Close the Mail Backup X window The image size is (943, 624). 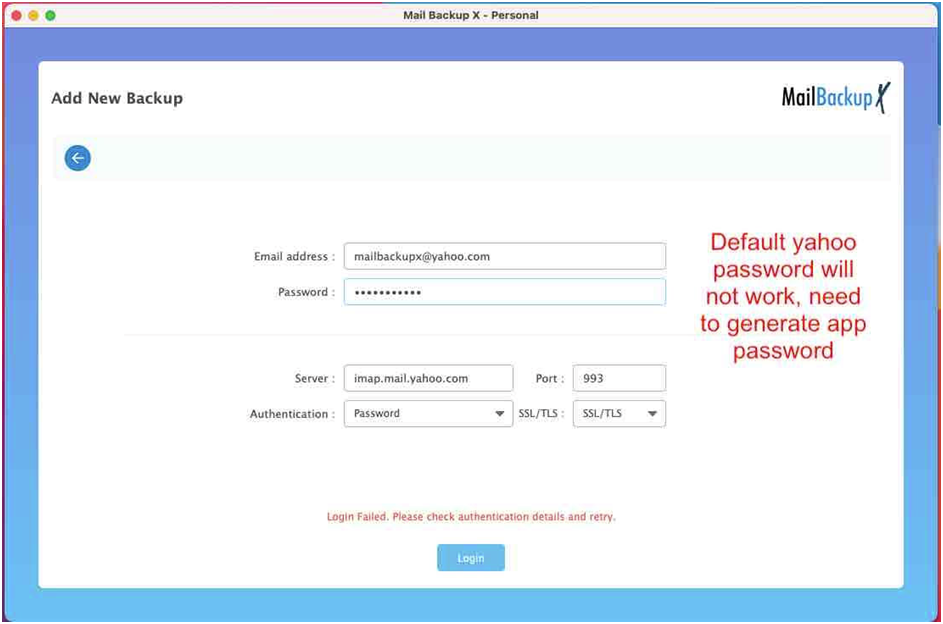tap(16, 15)
